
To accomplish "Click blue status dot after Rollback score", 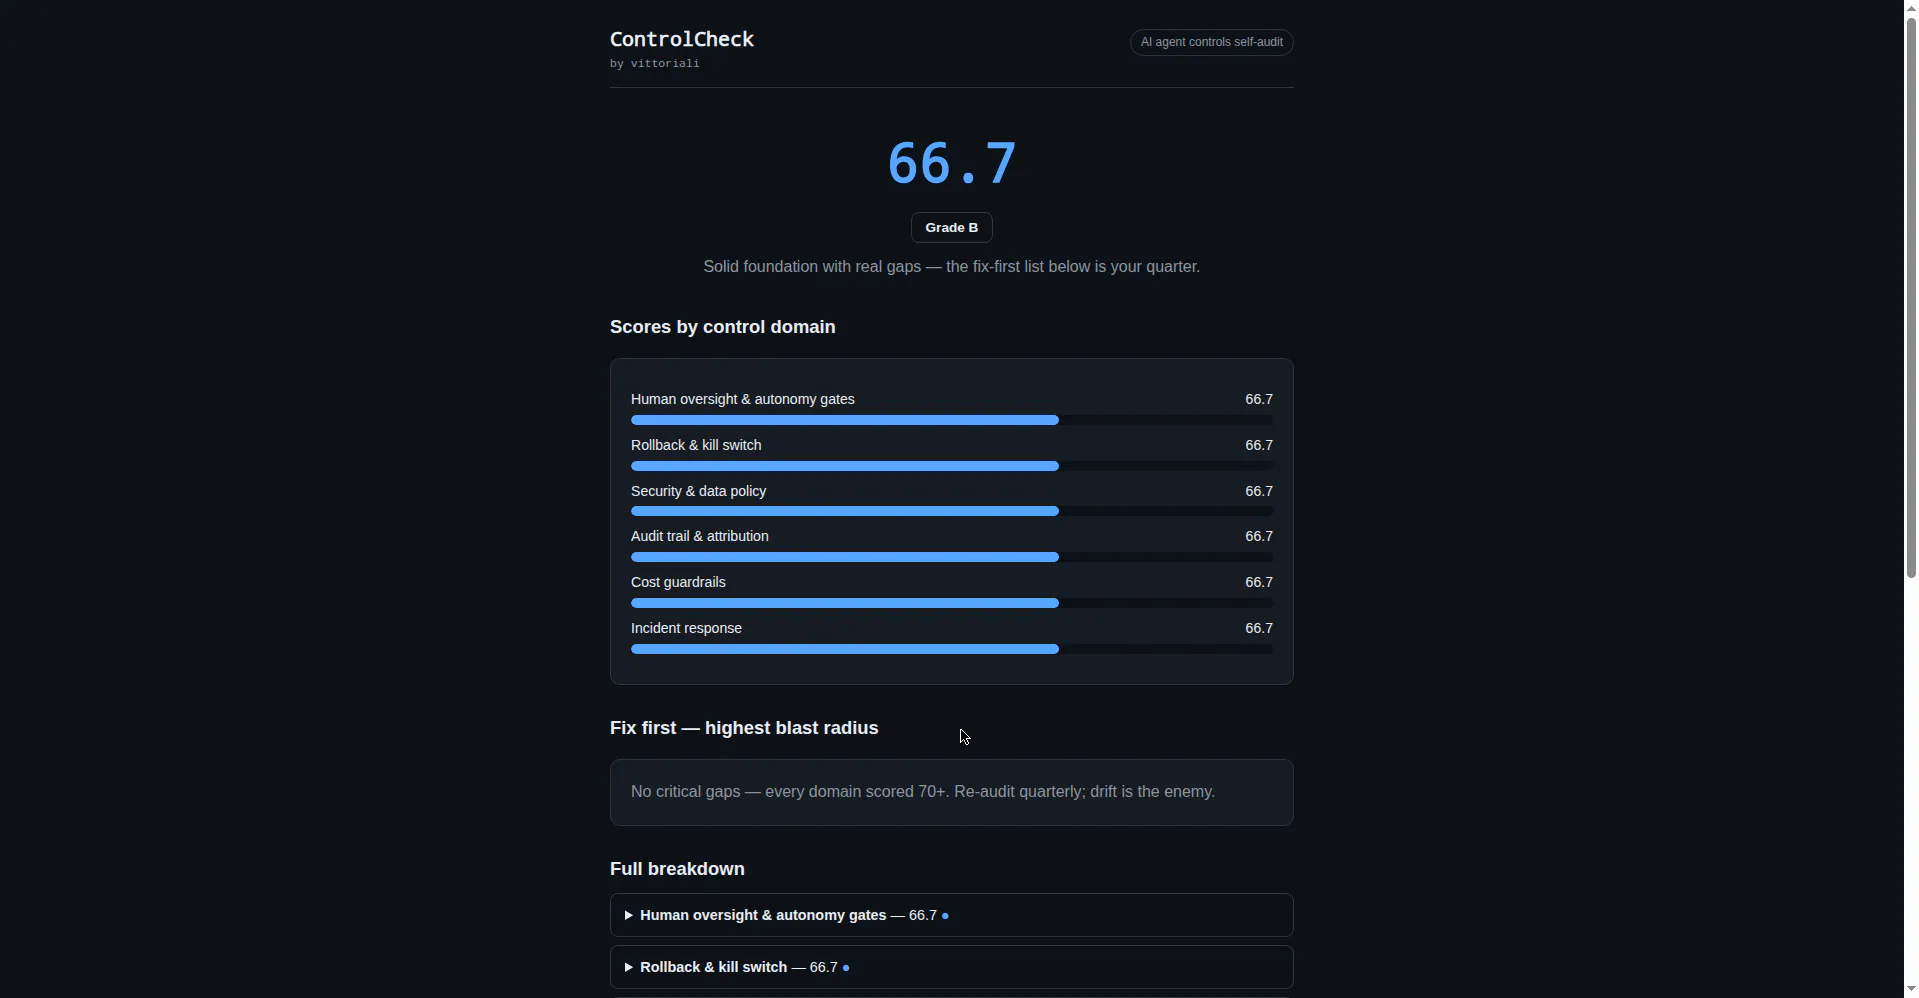I will click(846, 968).
